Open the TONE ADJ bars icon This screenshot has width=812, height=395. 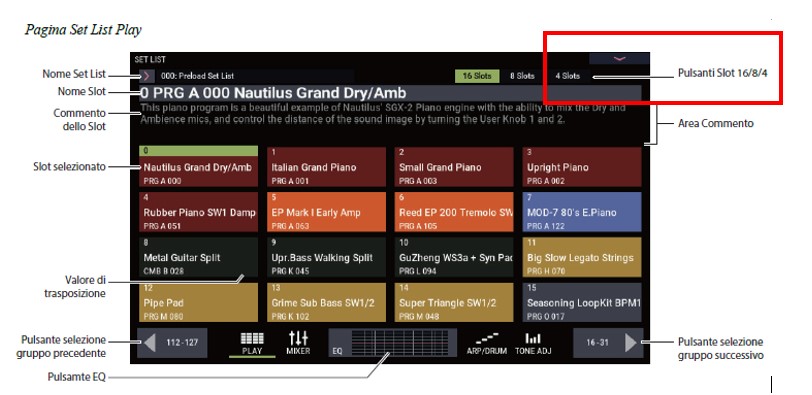532,343
